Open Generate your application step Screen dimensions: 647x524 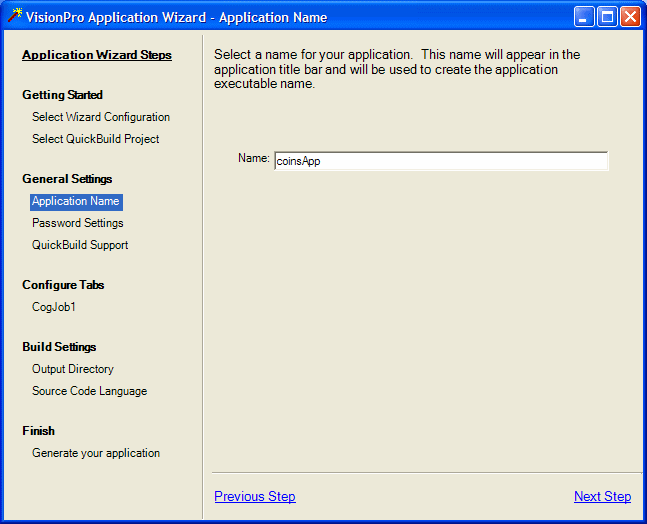coord(96,453)
